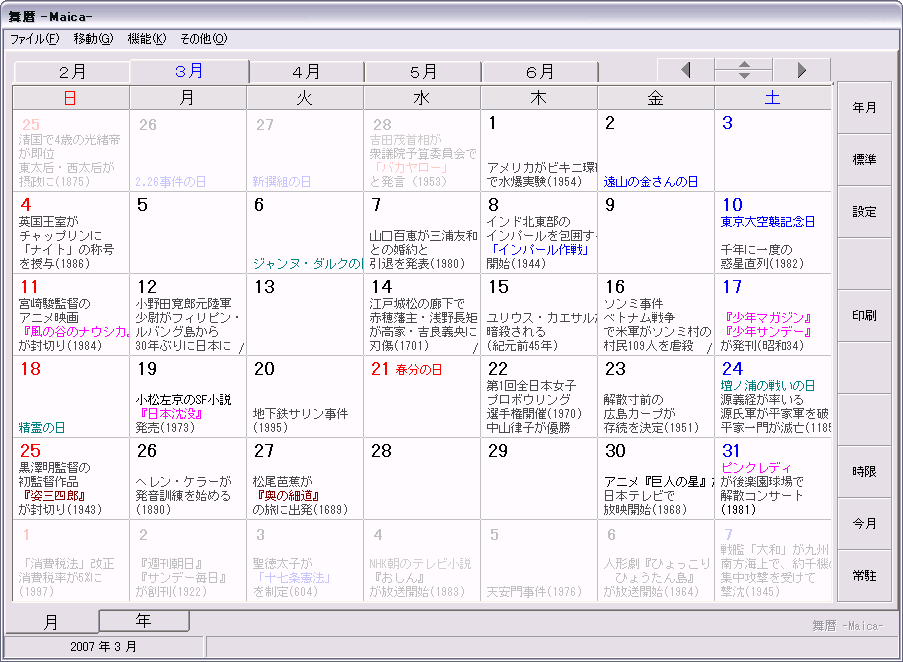Select greyed February 27 新撰組の日 cell
Viewport: 903px width, 662px height.
tap(305, 151)
